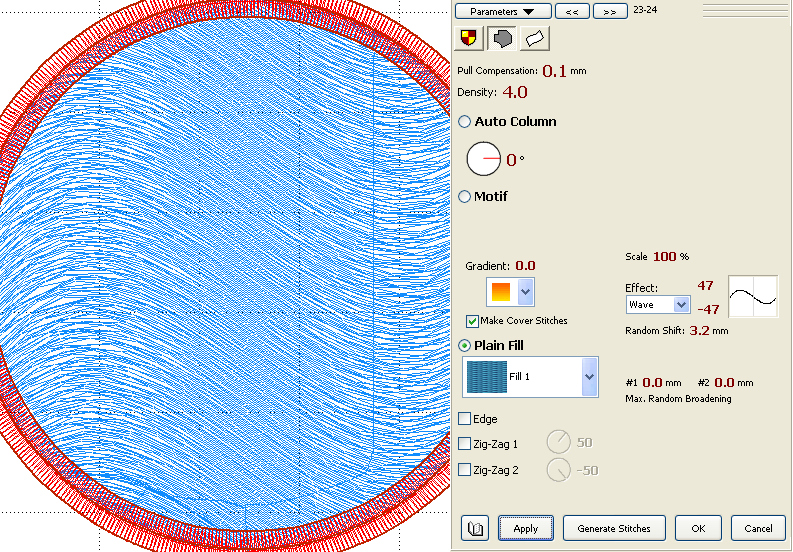793x552 pixels.
Task: Select the Plain Fill radio button
Action: 464,346
